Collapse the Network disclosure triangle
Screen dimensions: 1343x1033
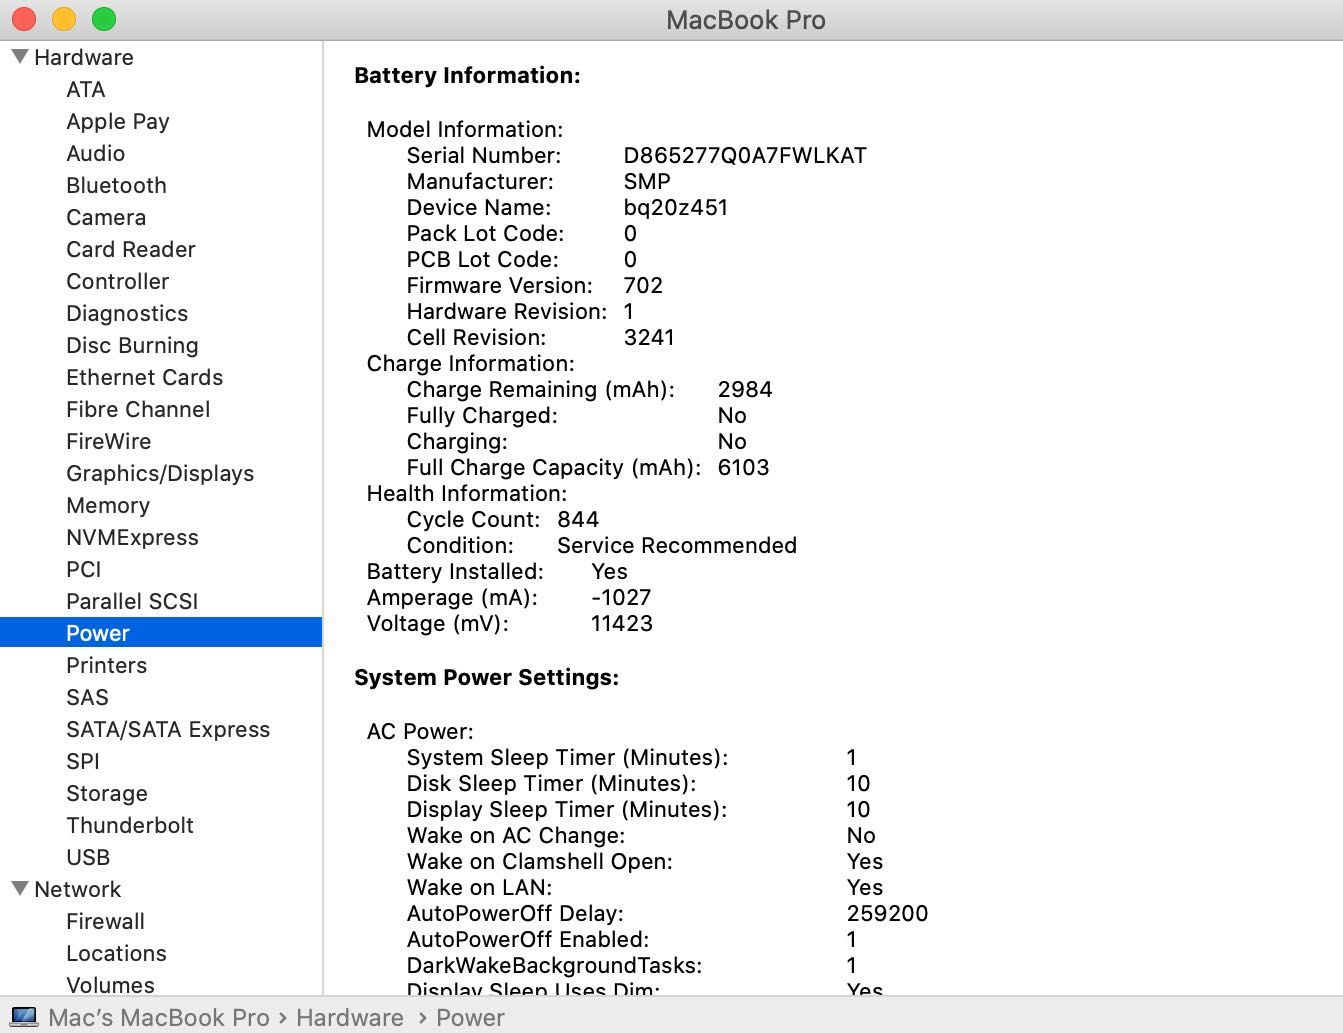(x=19, y=889)
